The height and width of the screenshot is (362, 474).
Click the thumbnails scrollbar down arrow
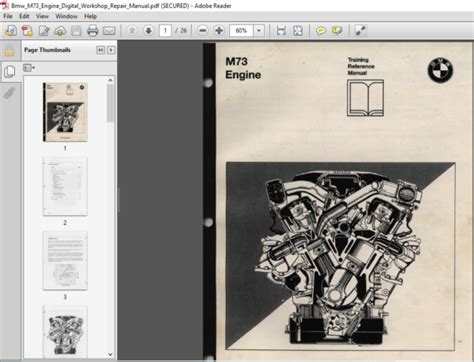(x=110, y=355)
